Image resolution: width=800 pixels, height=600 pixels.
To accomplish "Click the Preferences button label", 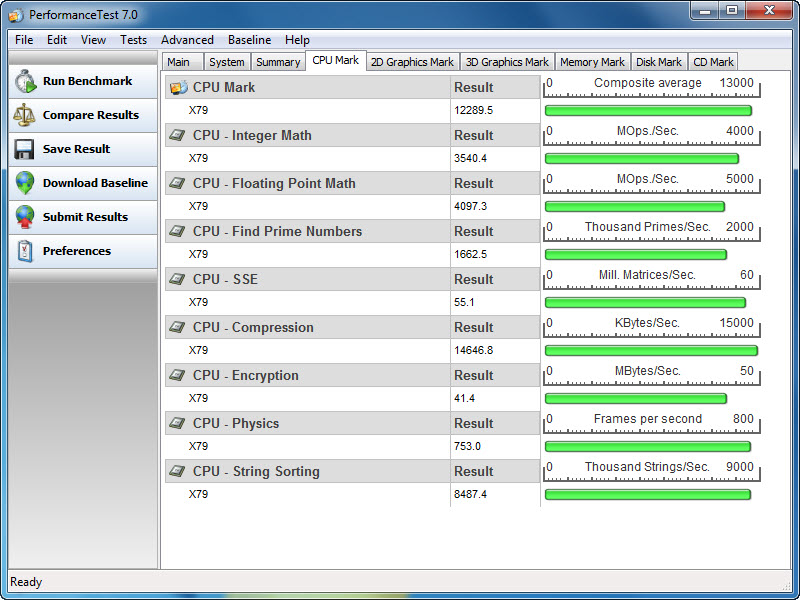I will [77, 251].
